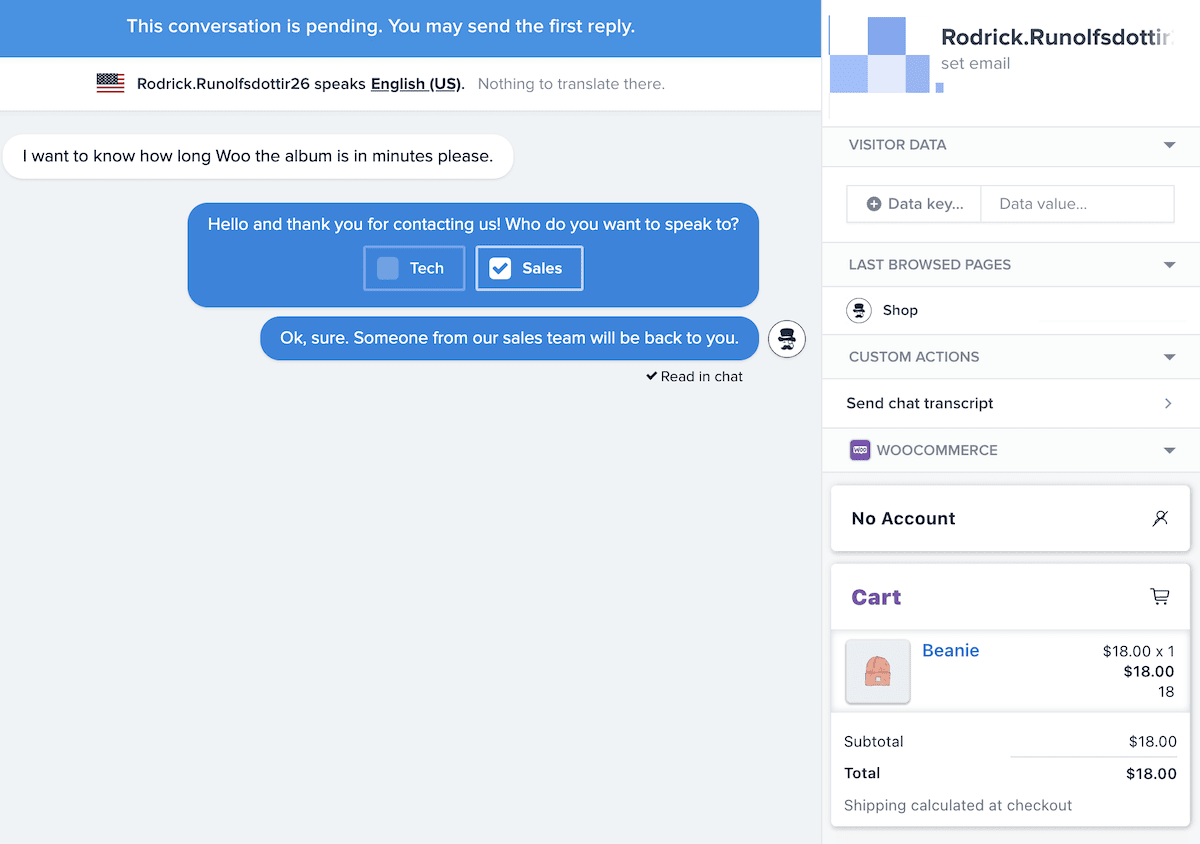Click the visitor avatar image
This screenshot has height=844, width=1200.
click(882, 55)
